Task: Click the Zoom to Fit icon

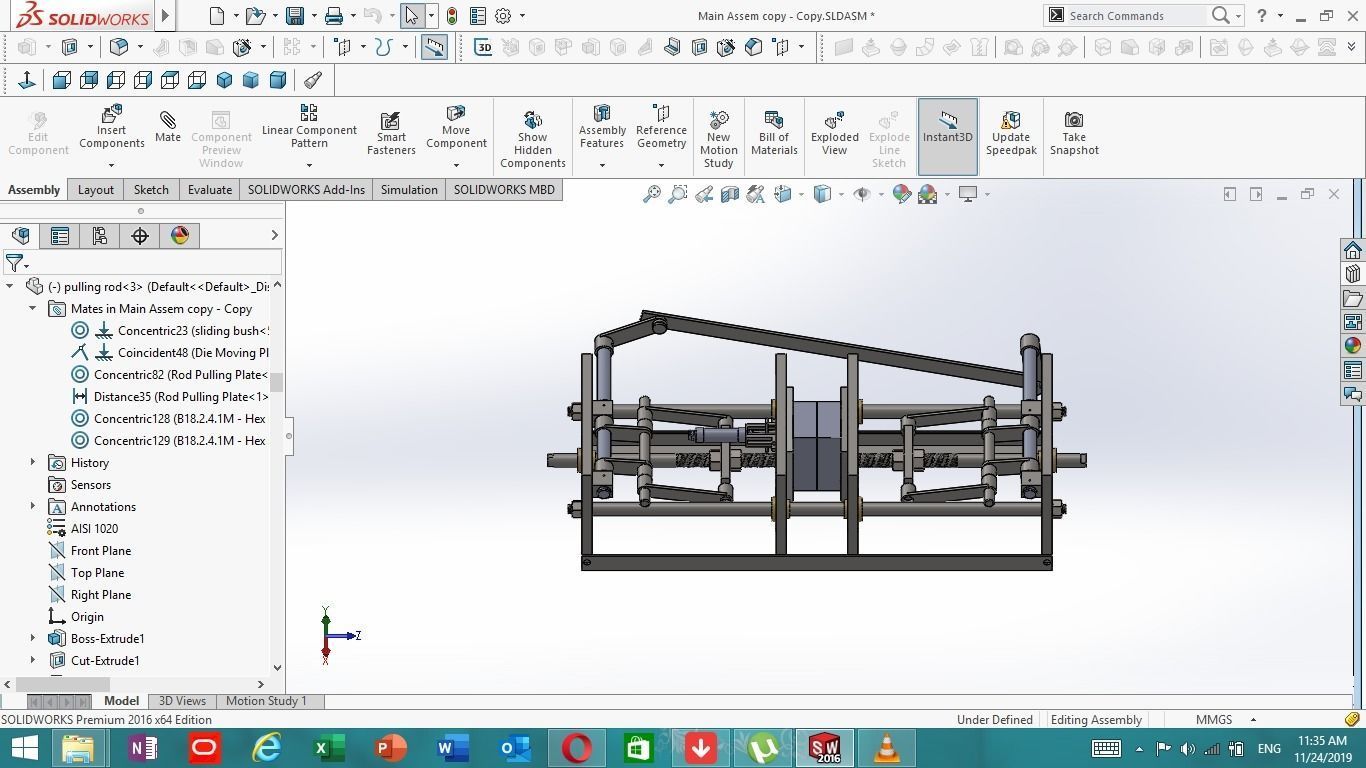Action: point(652,194)
